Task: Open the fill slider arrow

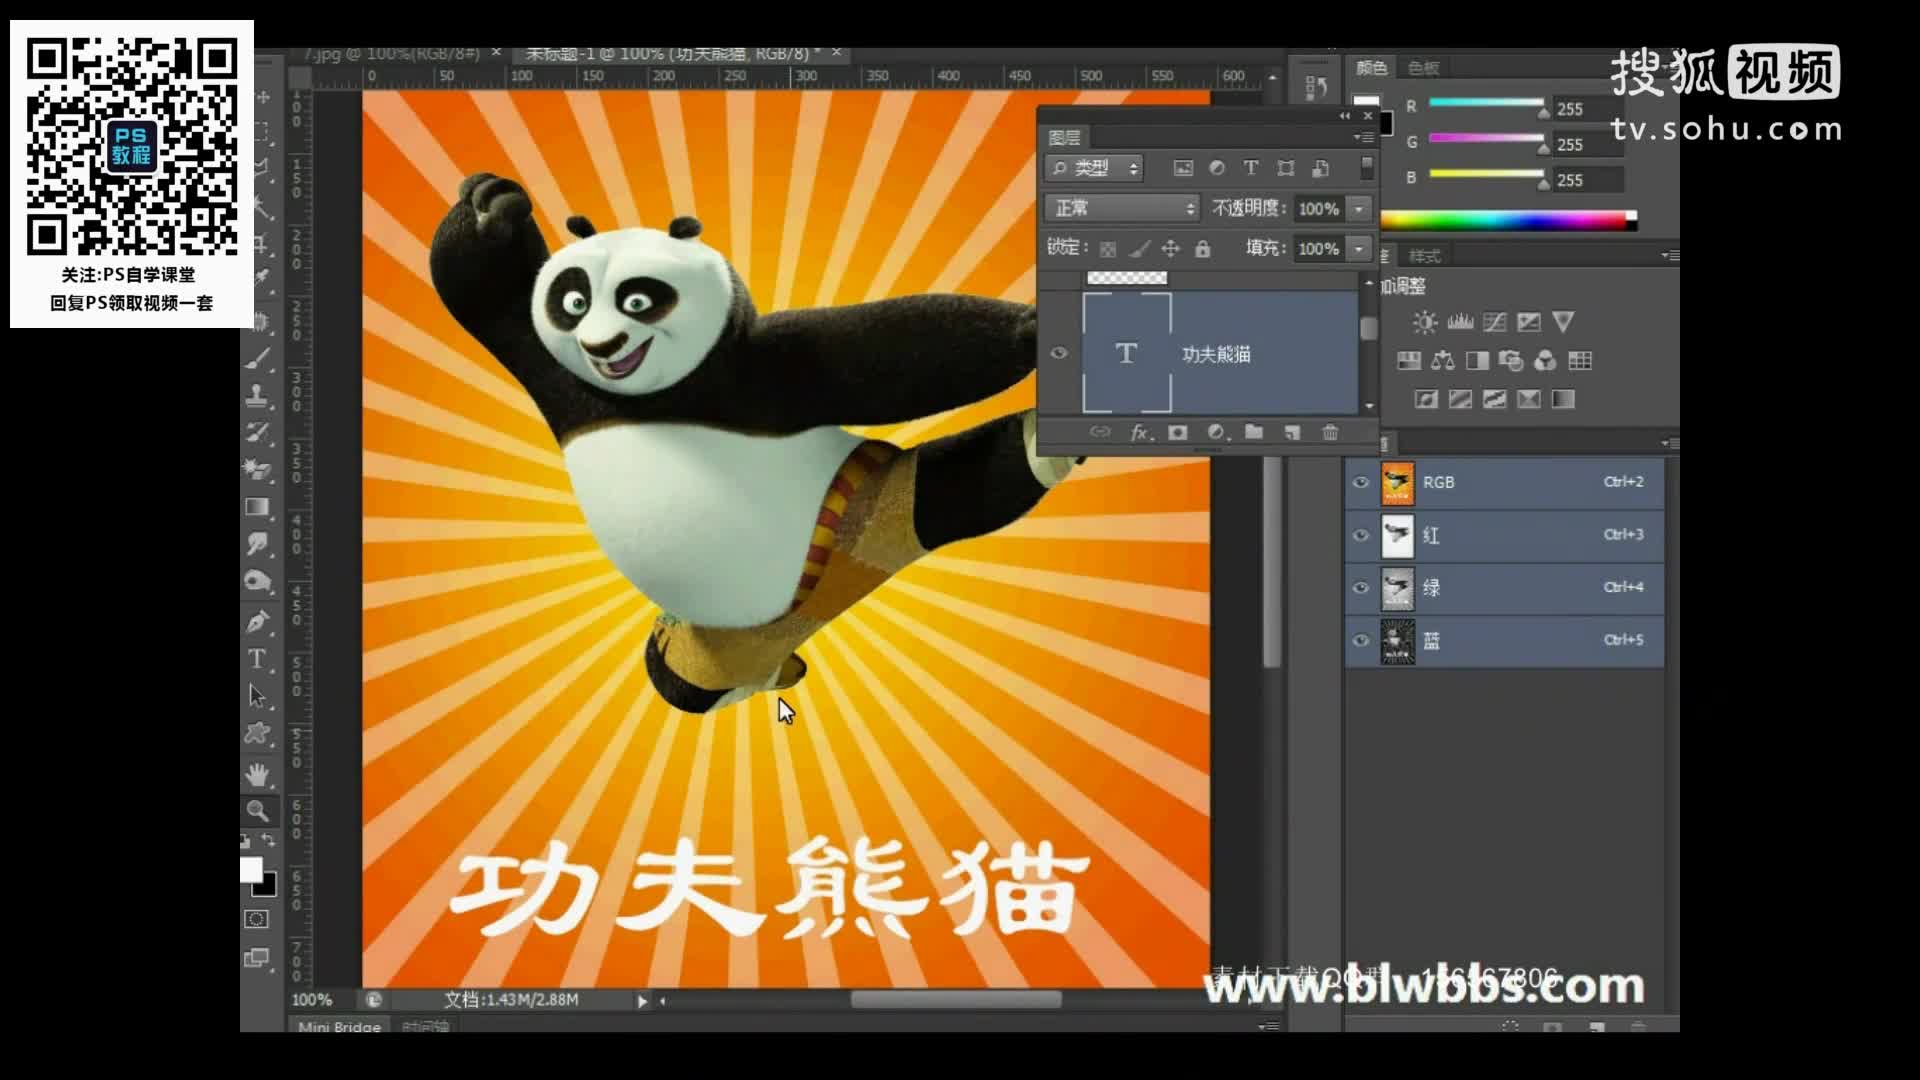Action: pyautogui.click(x=1359, y=248)
